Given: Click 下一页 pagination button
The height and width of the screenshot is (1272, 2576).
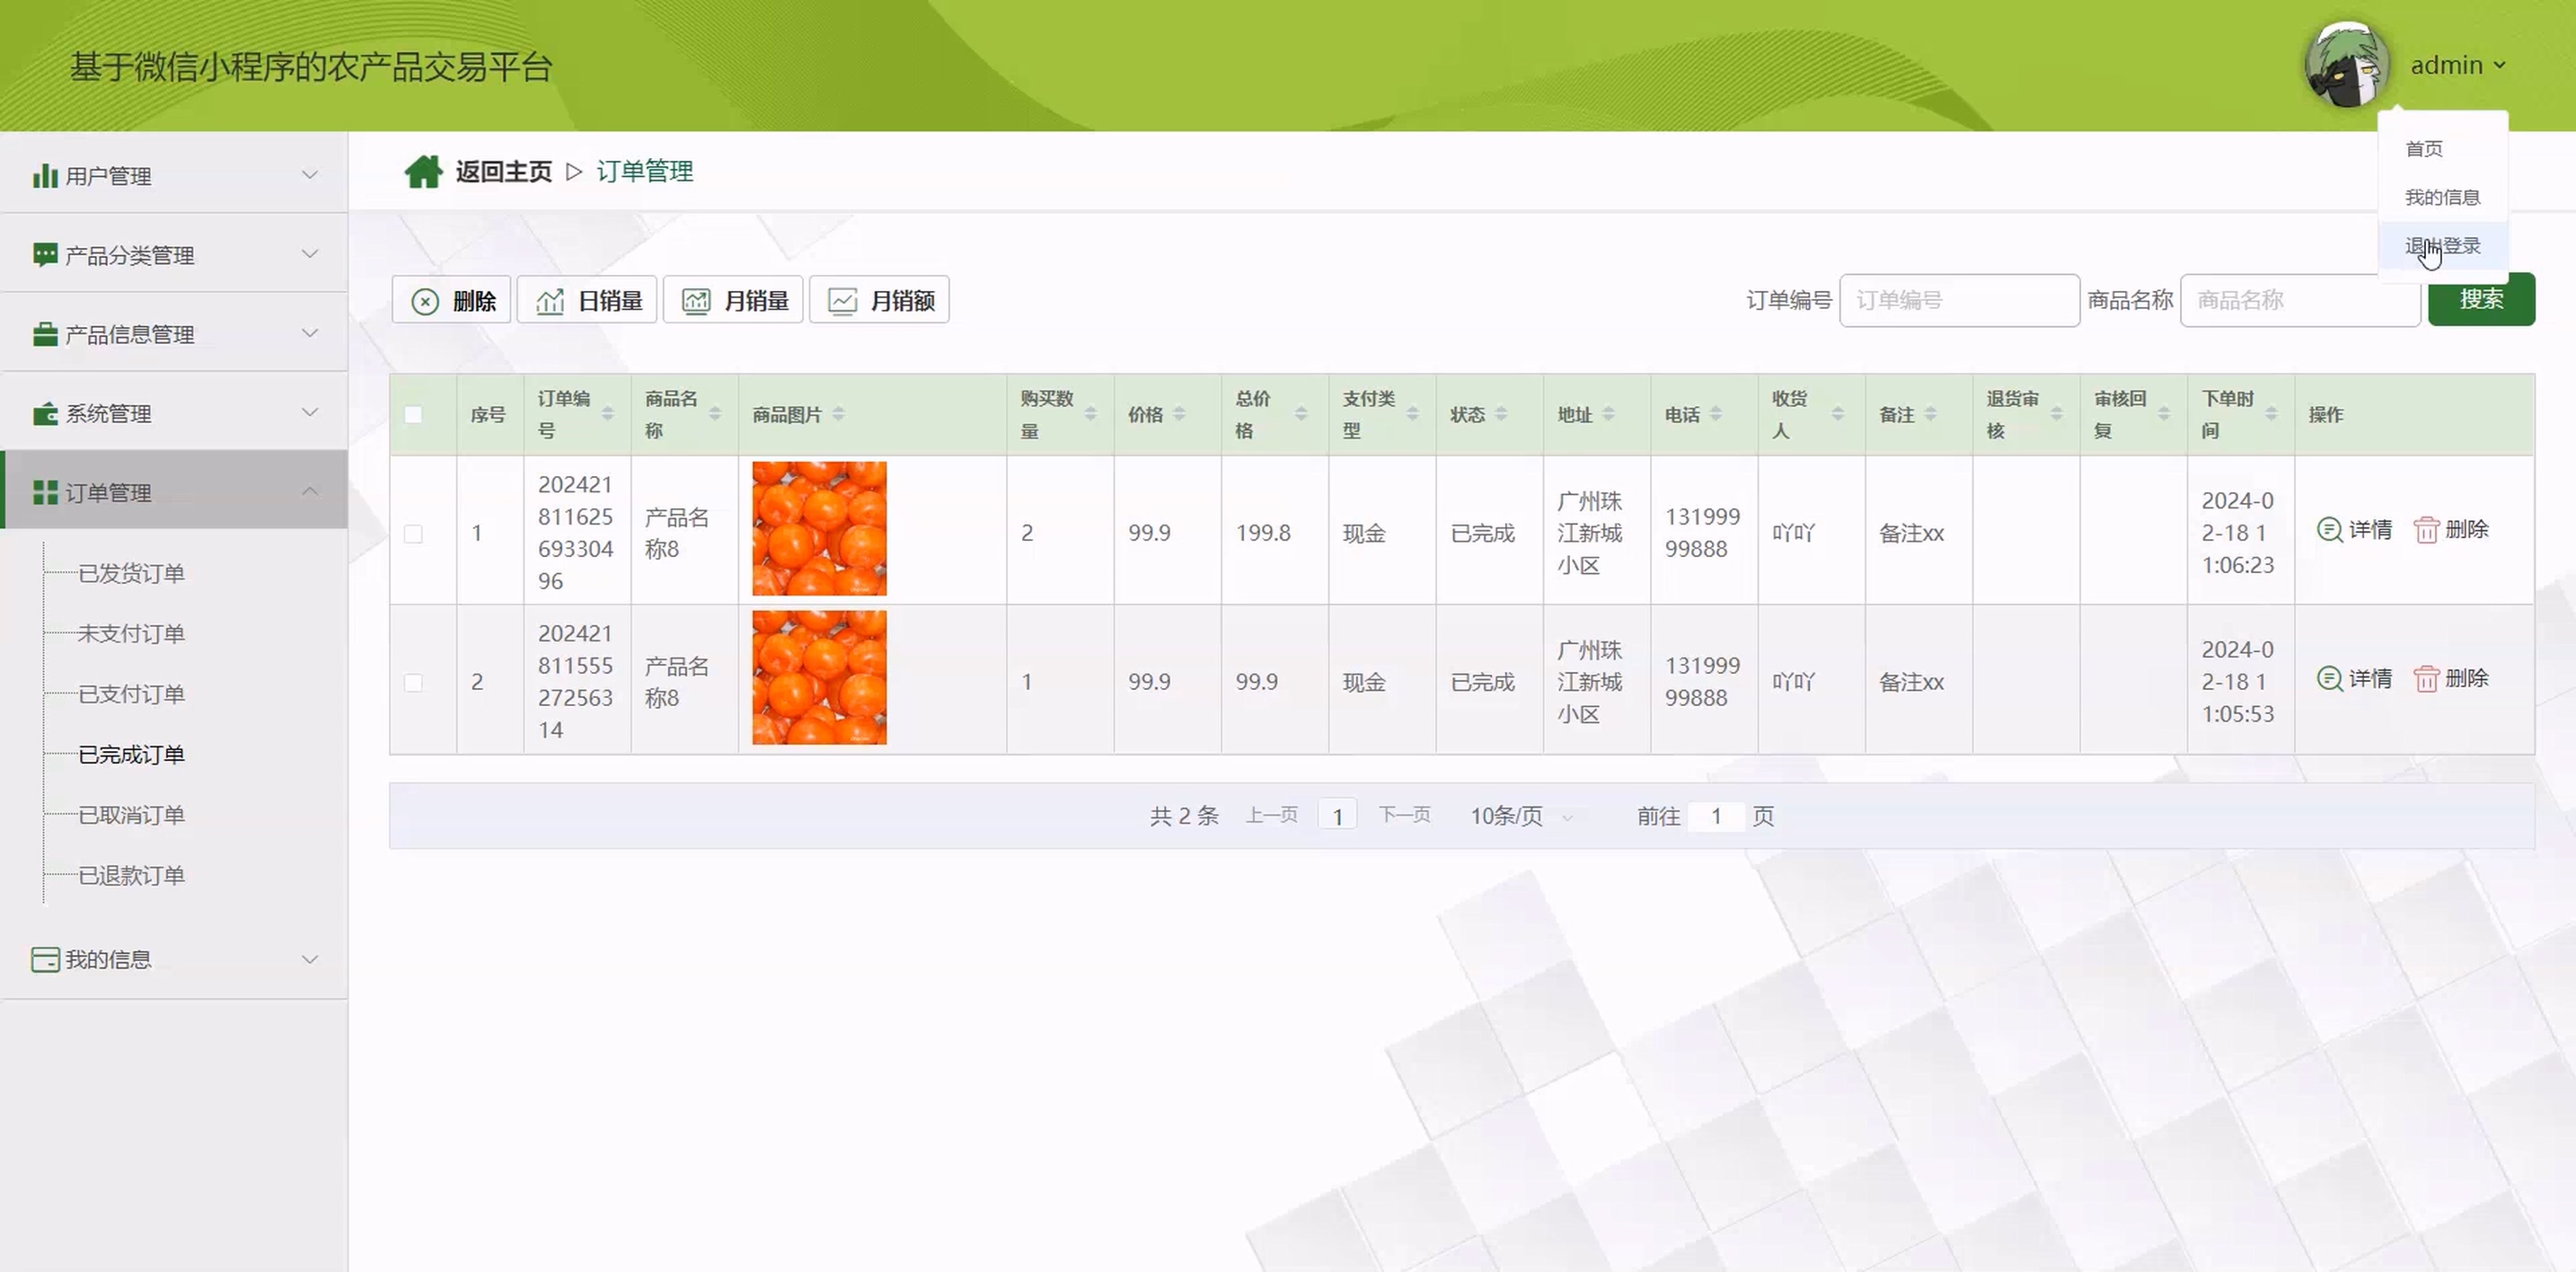Looking at the screenshot, I should (1404, 815).
